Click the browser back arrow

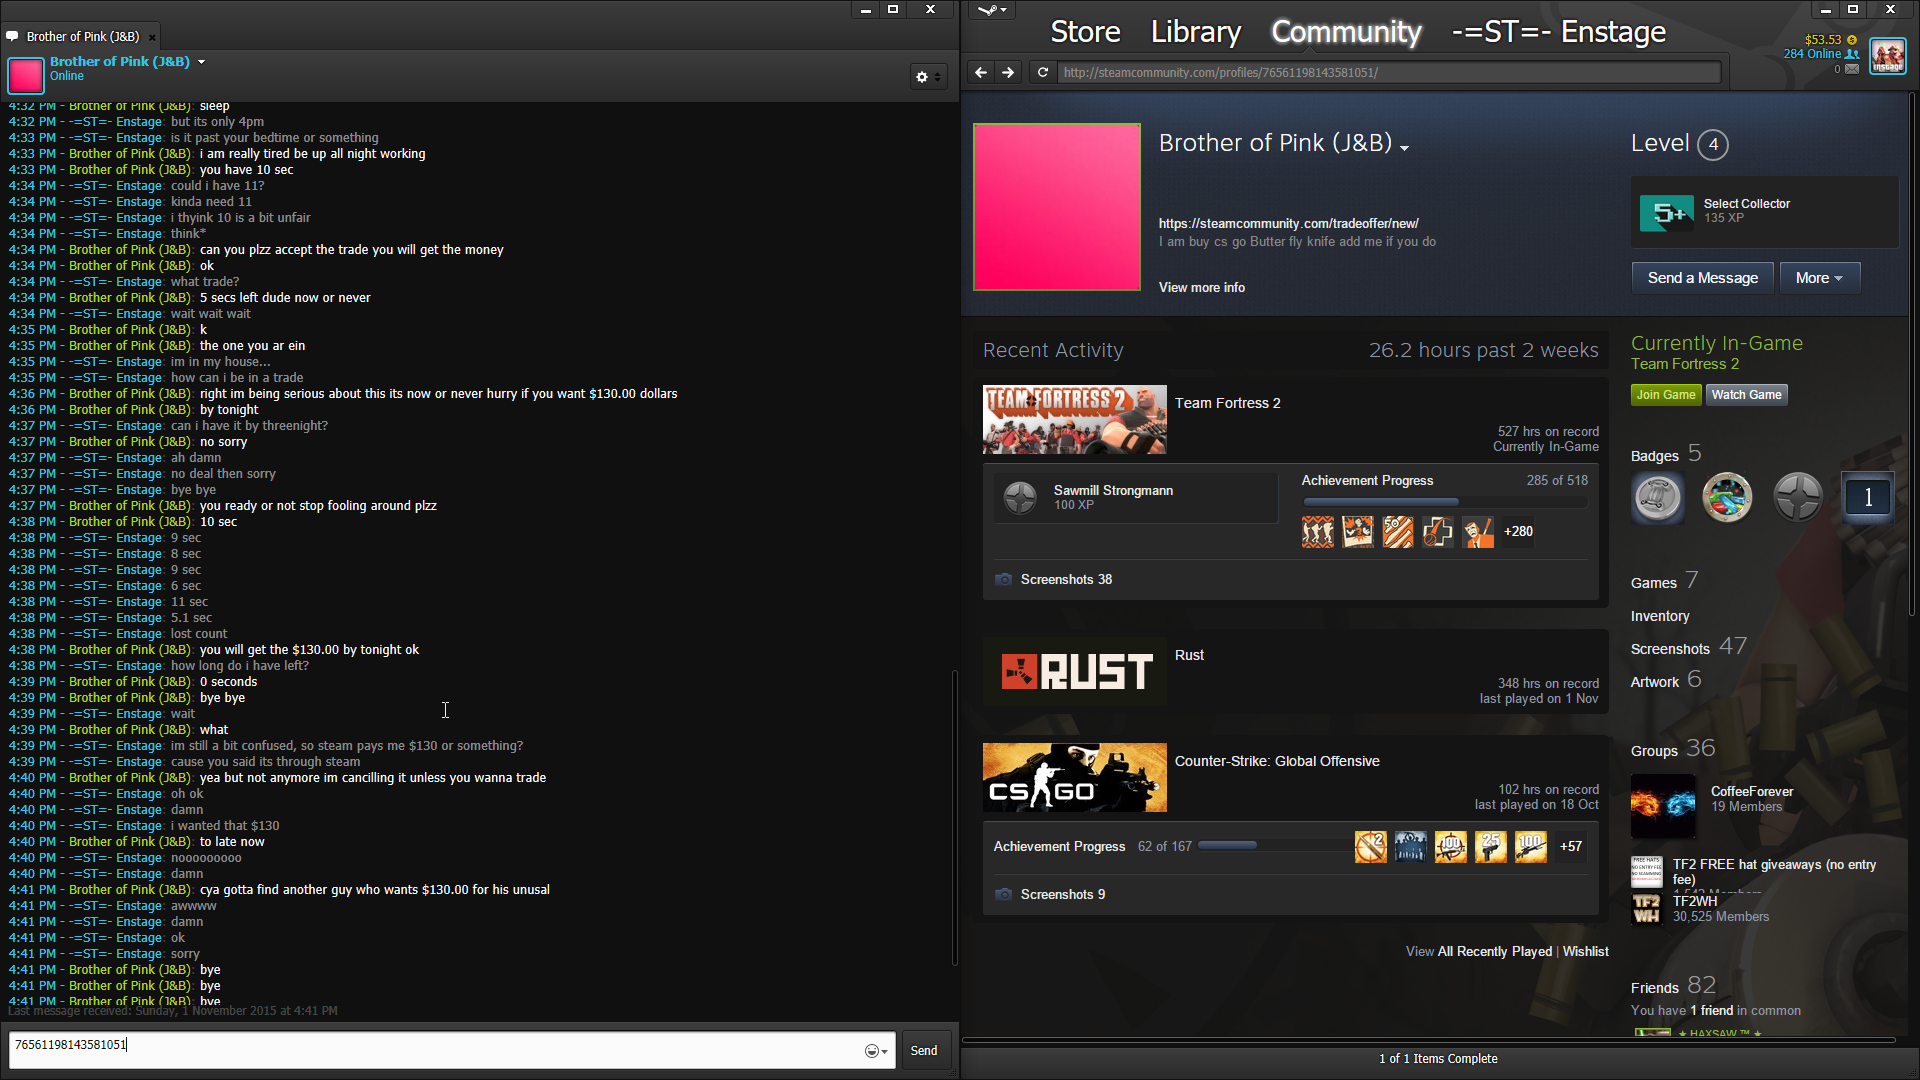click(980, 72)
